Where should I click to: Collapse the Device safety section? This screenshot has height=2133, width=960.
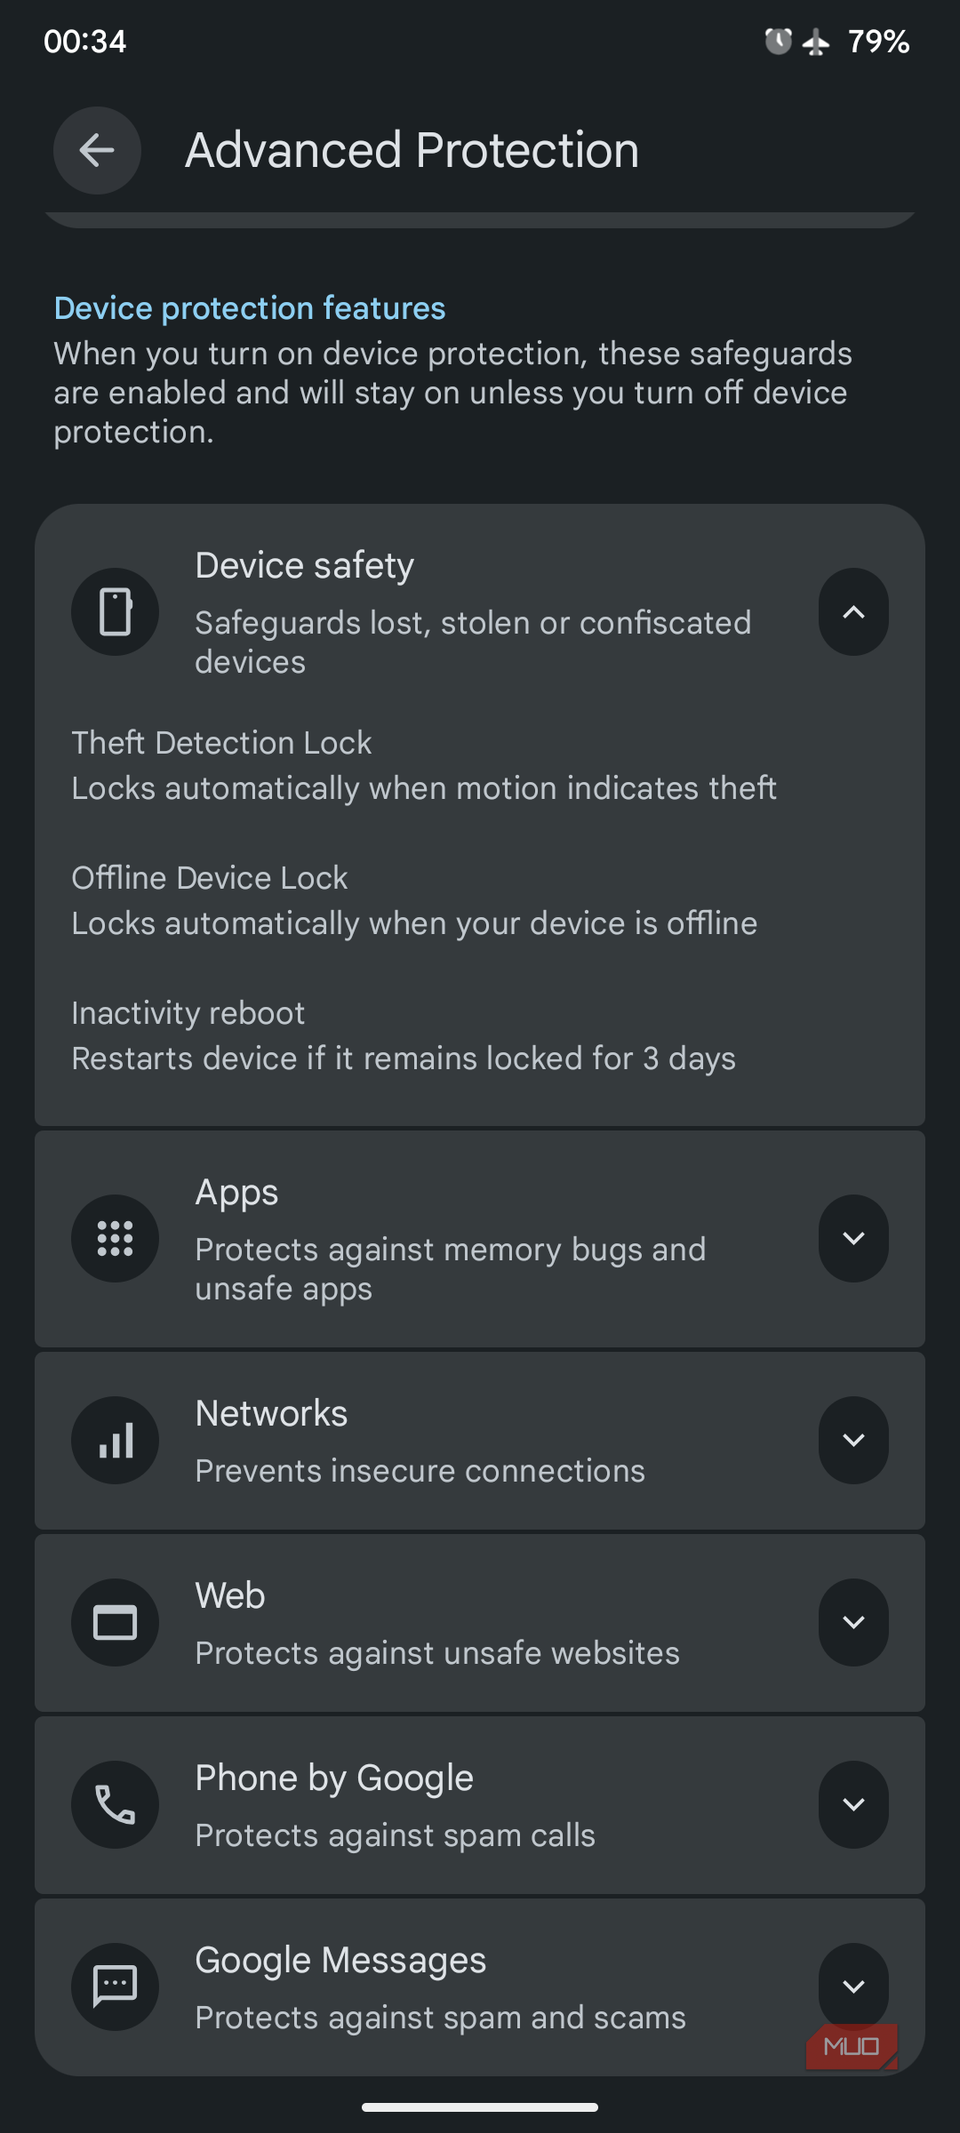pyautogui.click(x=853, y=612)
